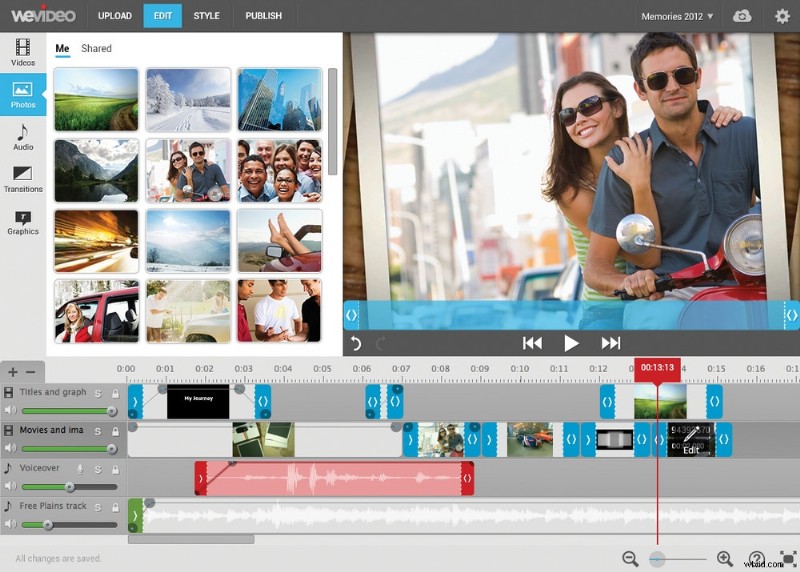The height and width of the screenshot is (572, 800).
Task: Open the Transitions panel
Action: click(x=23, y=179)
